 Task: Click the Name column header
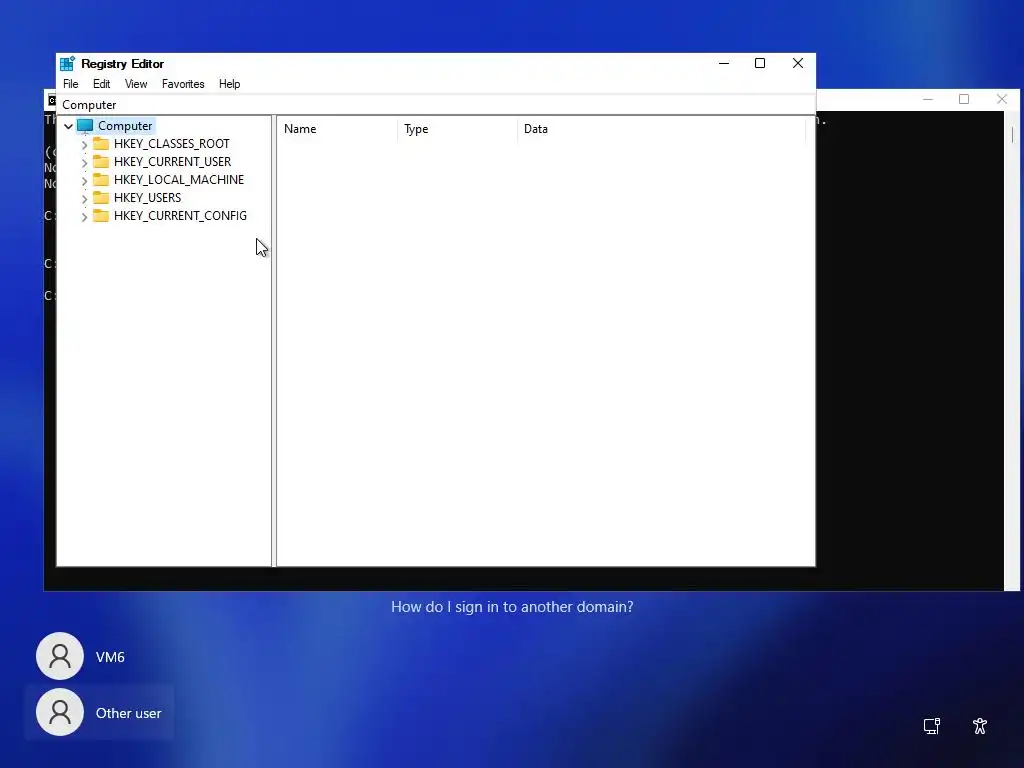click(337, 129)
